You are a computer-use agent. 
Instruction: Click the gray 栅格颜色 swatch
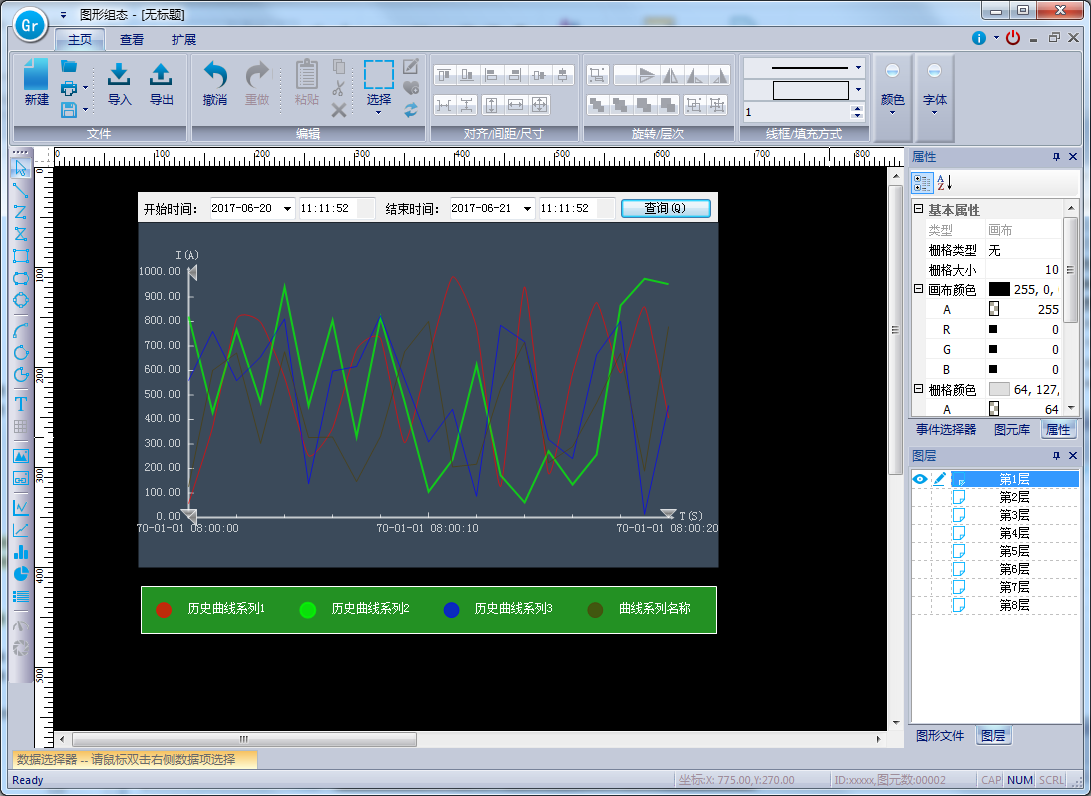tap(999, 389)
